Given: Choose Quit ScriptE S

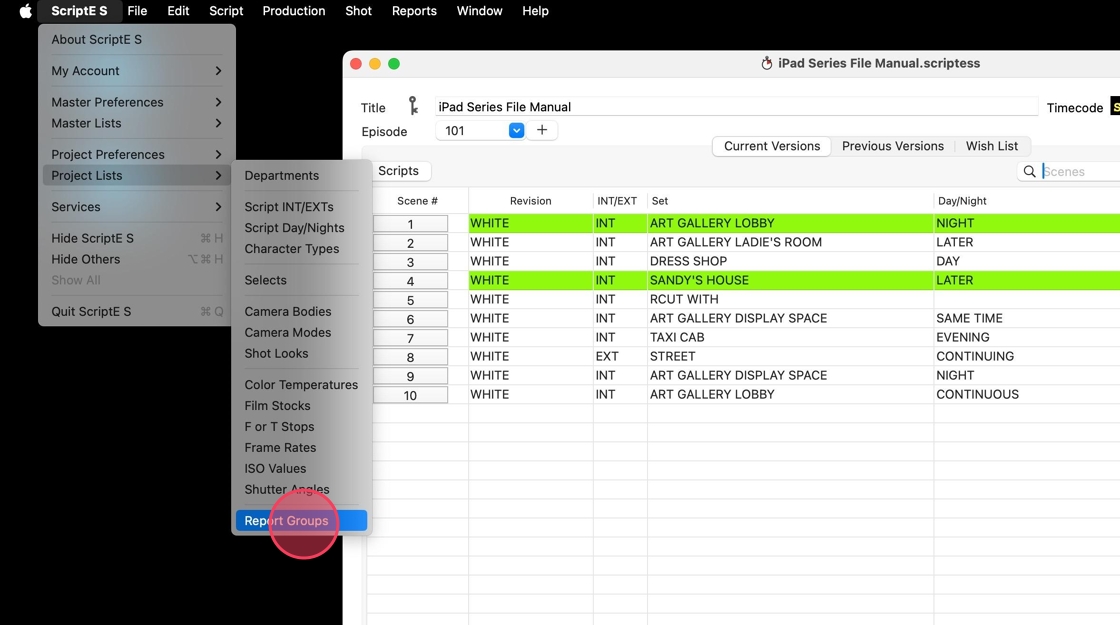Looking at the screenshot, I should (136, 311).
